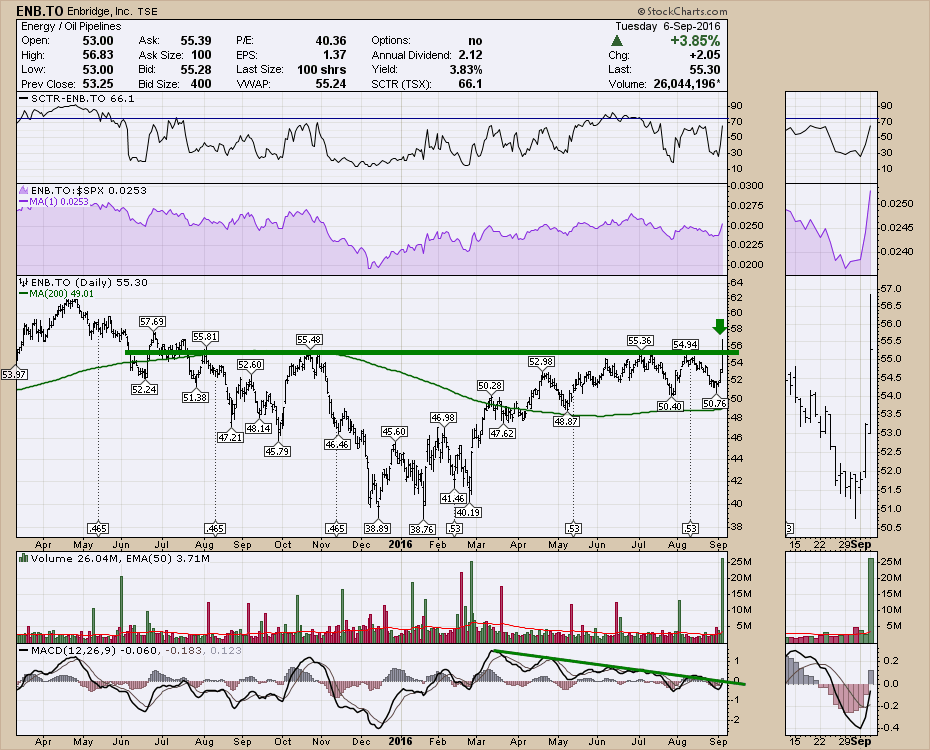Click the Chg value +2.05
Image resolution: width=930 pixels, height=750 pixels.
[x=705, y=55]
